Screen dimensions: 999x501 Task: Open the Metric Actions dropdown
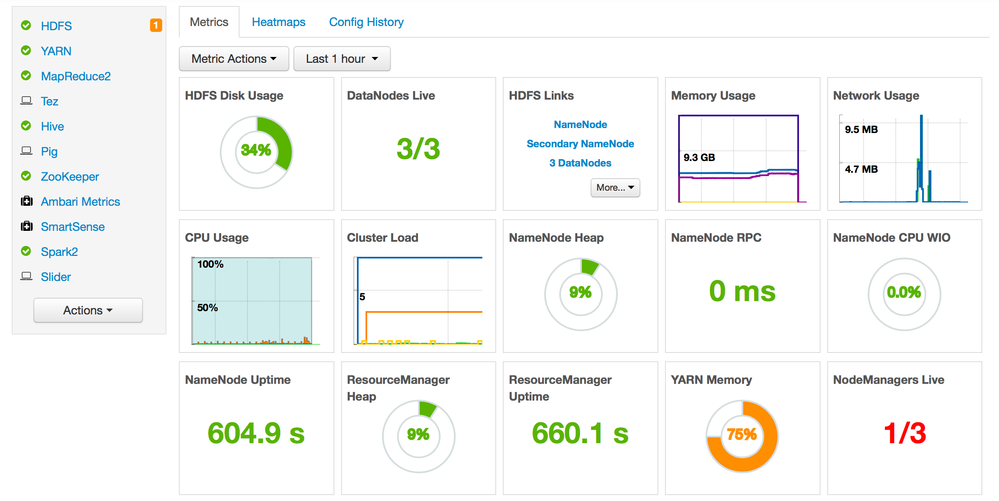pos(234,59)
